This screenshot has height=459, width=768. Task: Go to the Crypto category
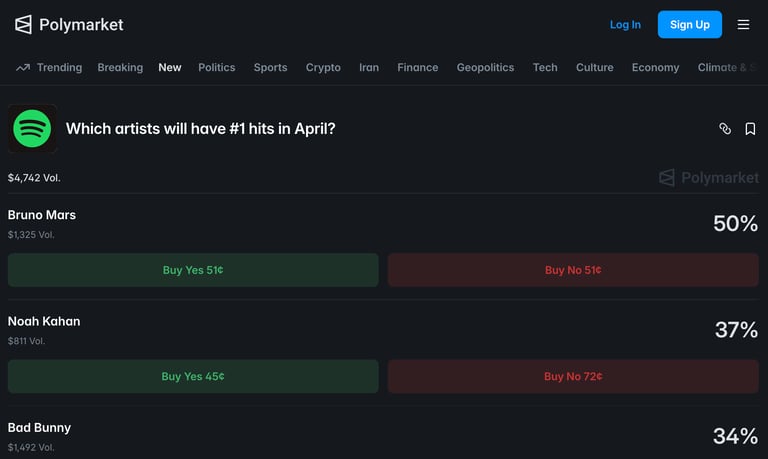[323, 68]
